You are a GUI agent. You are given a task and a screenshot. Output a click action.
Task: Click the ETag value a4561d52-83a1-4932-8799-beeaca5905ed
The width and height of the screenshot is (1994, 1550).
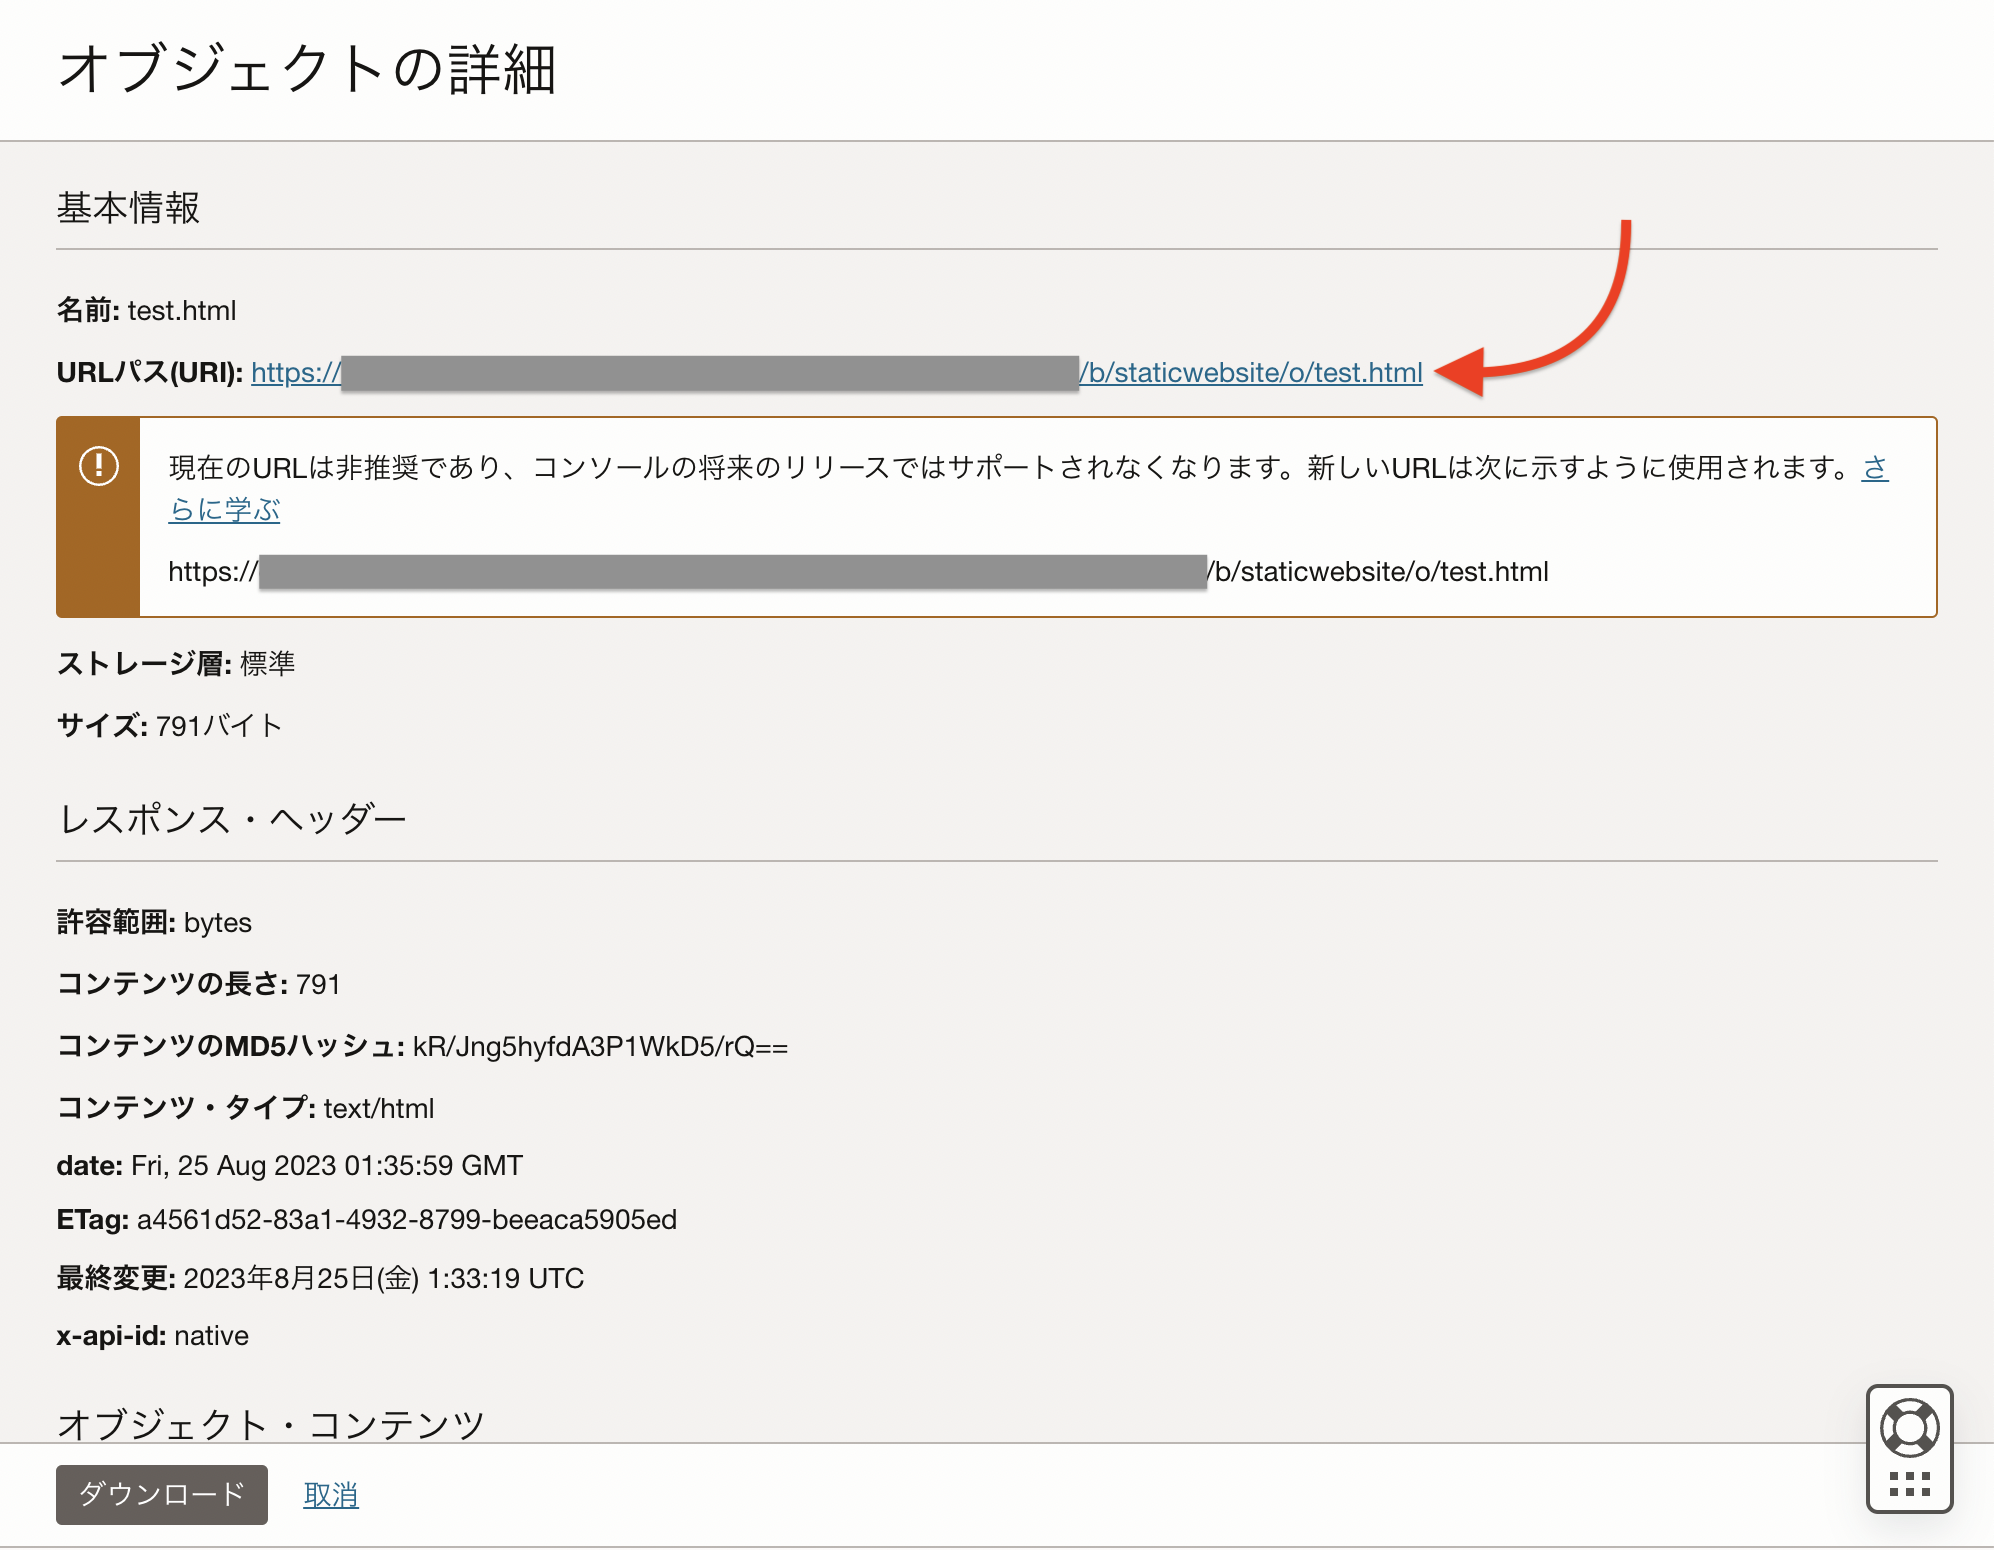(407, 1220)
